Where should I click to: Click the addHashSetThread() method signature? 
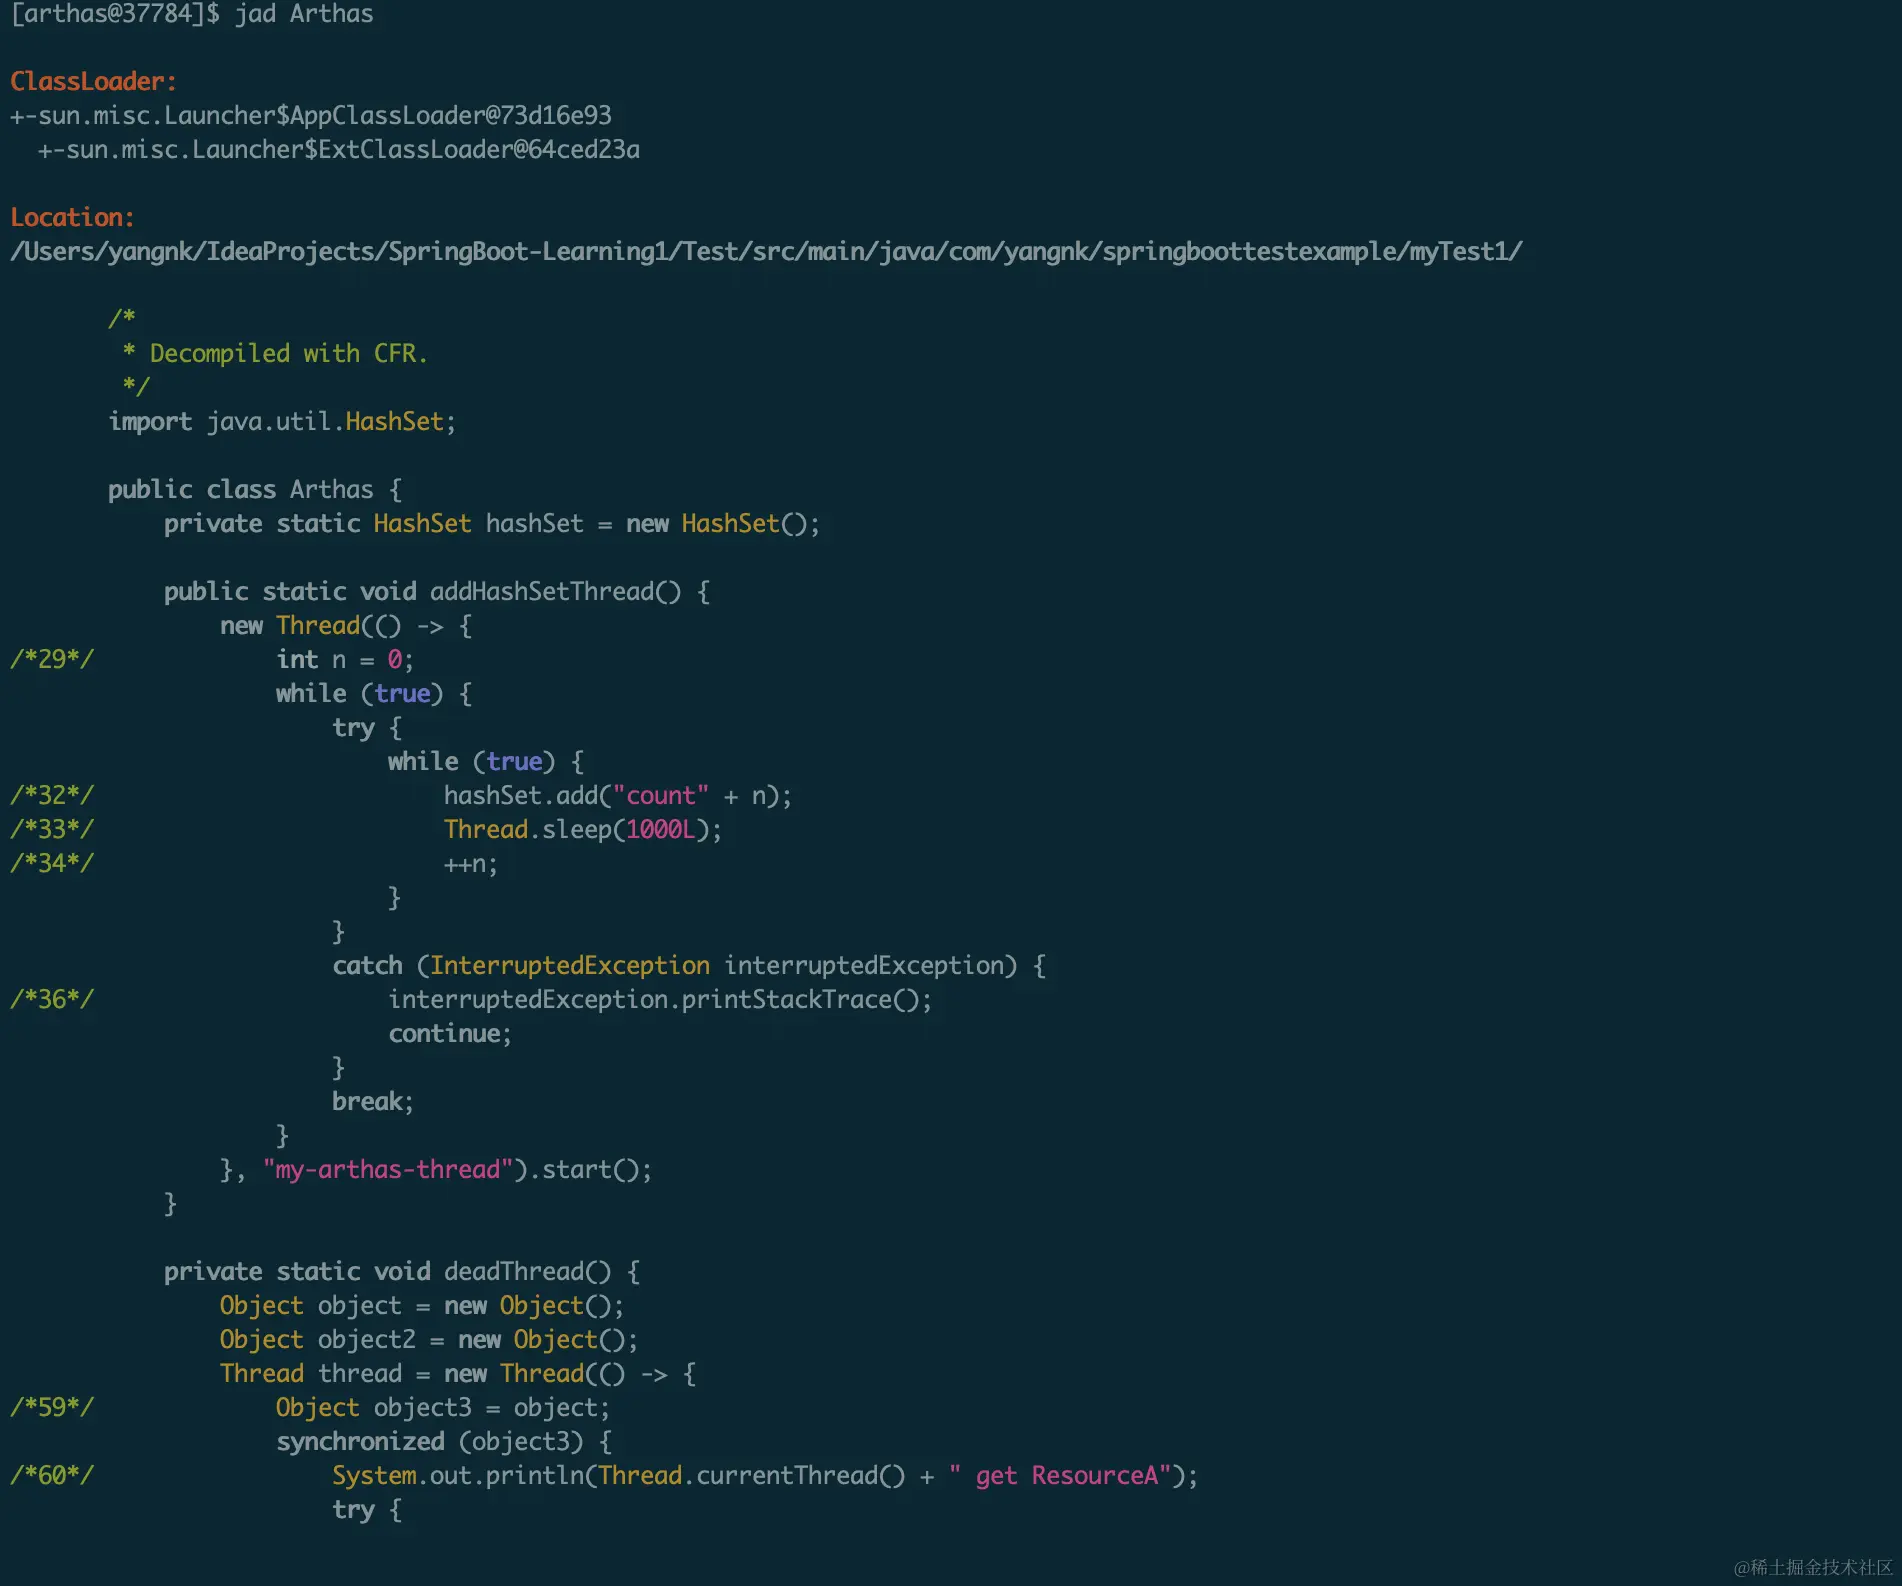pos(437,591)
